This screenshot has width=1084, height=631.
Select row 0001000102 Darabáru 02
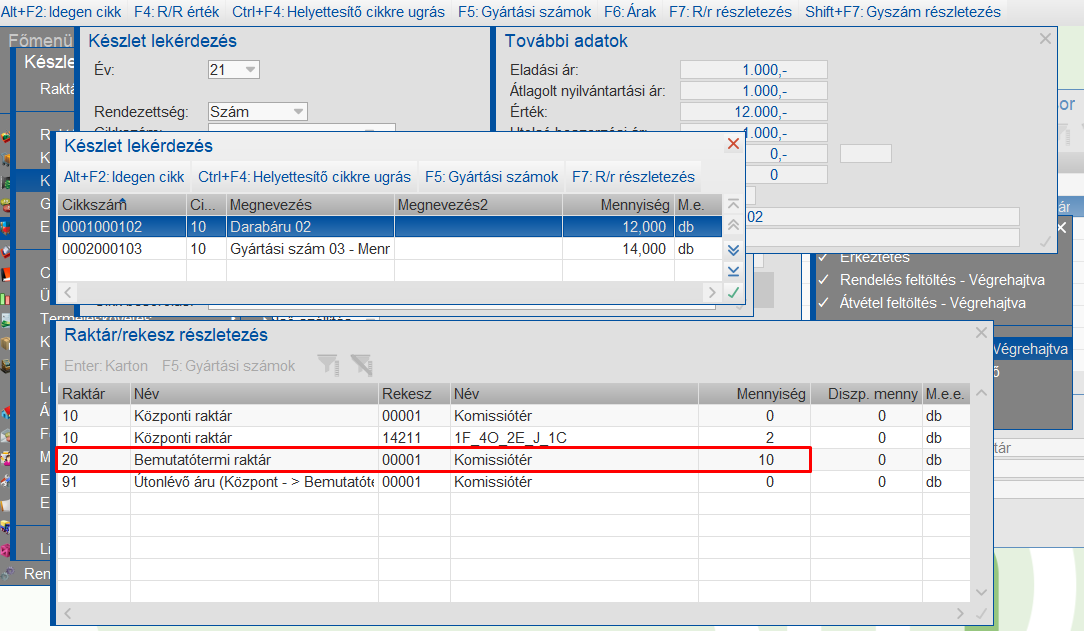[x=390, y=227]
